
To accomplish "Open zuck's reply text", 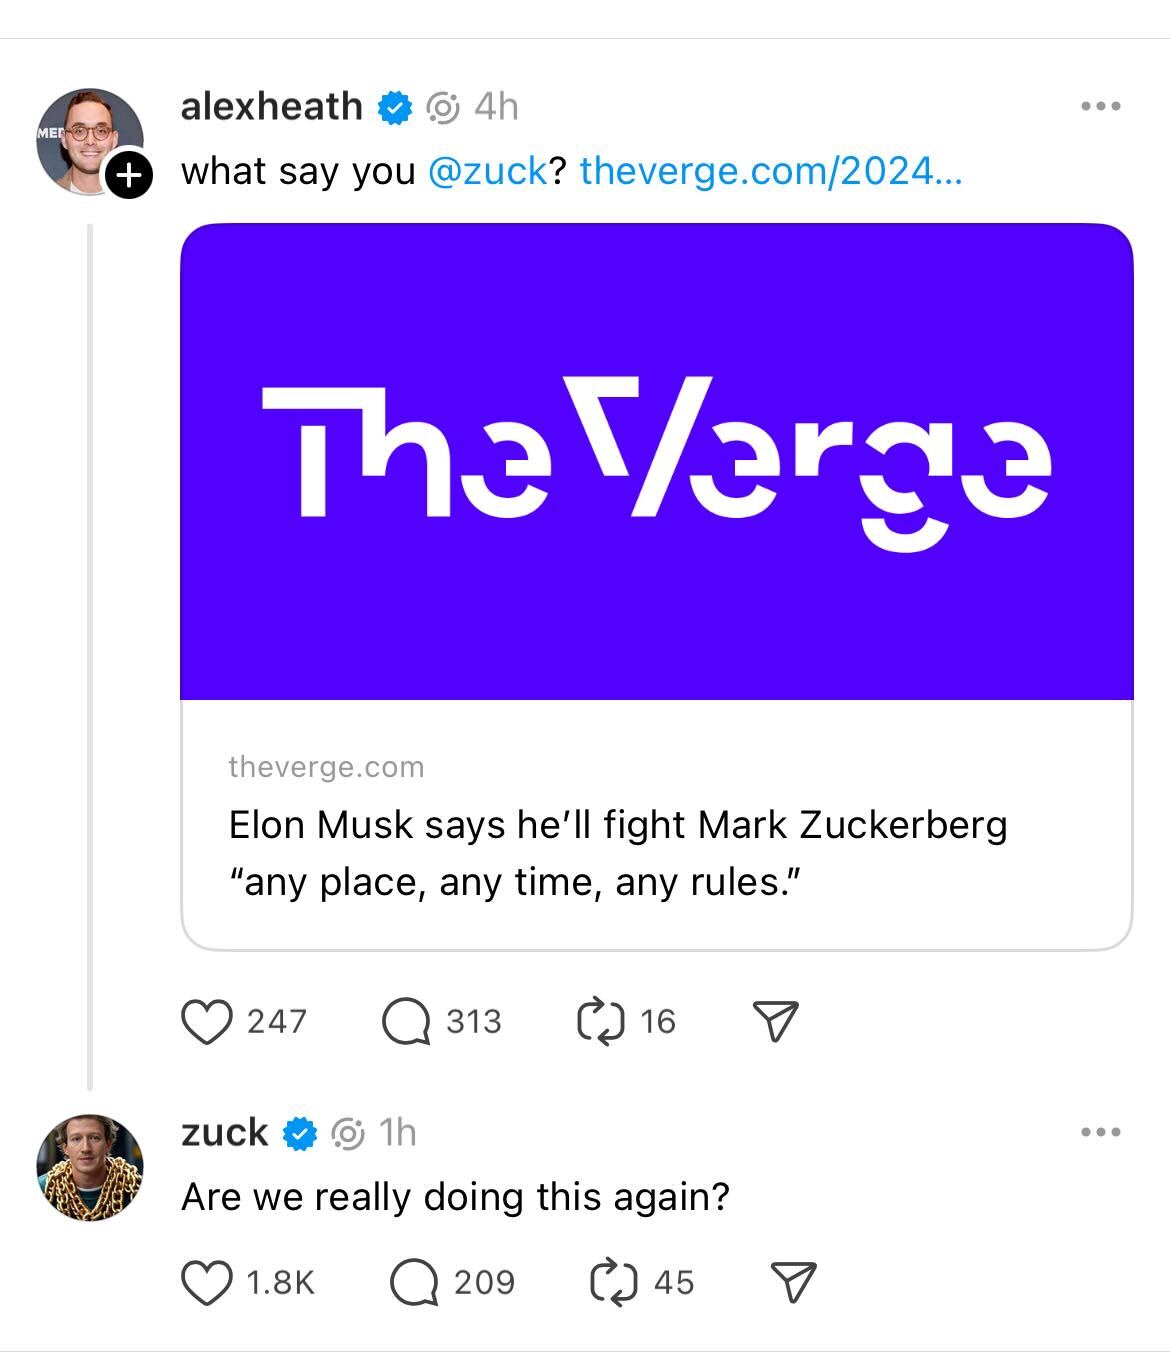I will (x=456, y=1197).
